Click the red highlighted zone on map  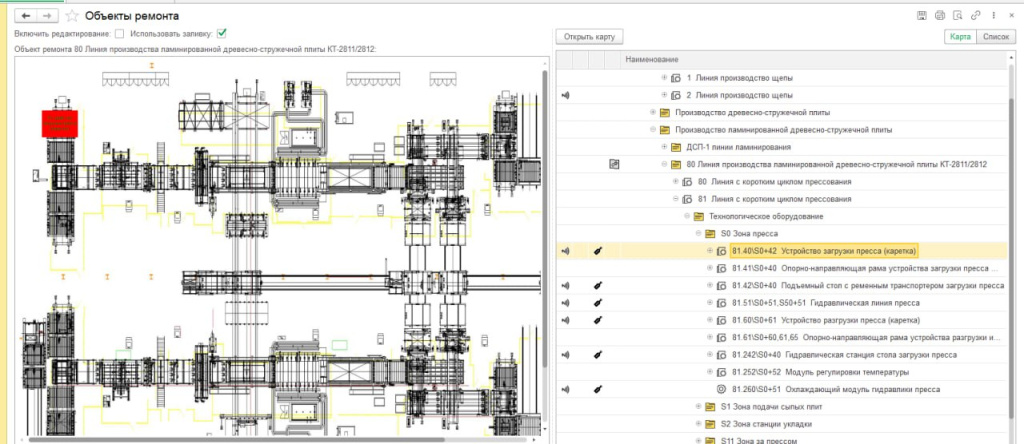point(59,123)
